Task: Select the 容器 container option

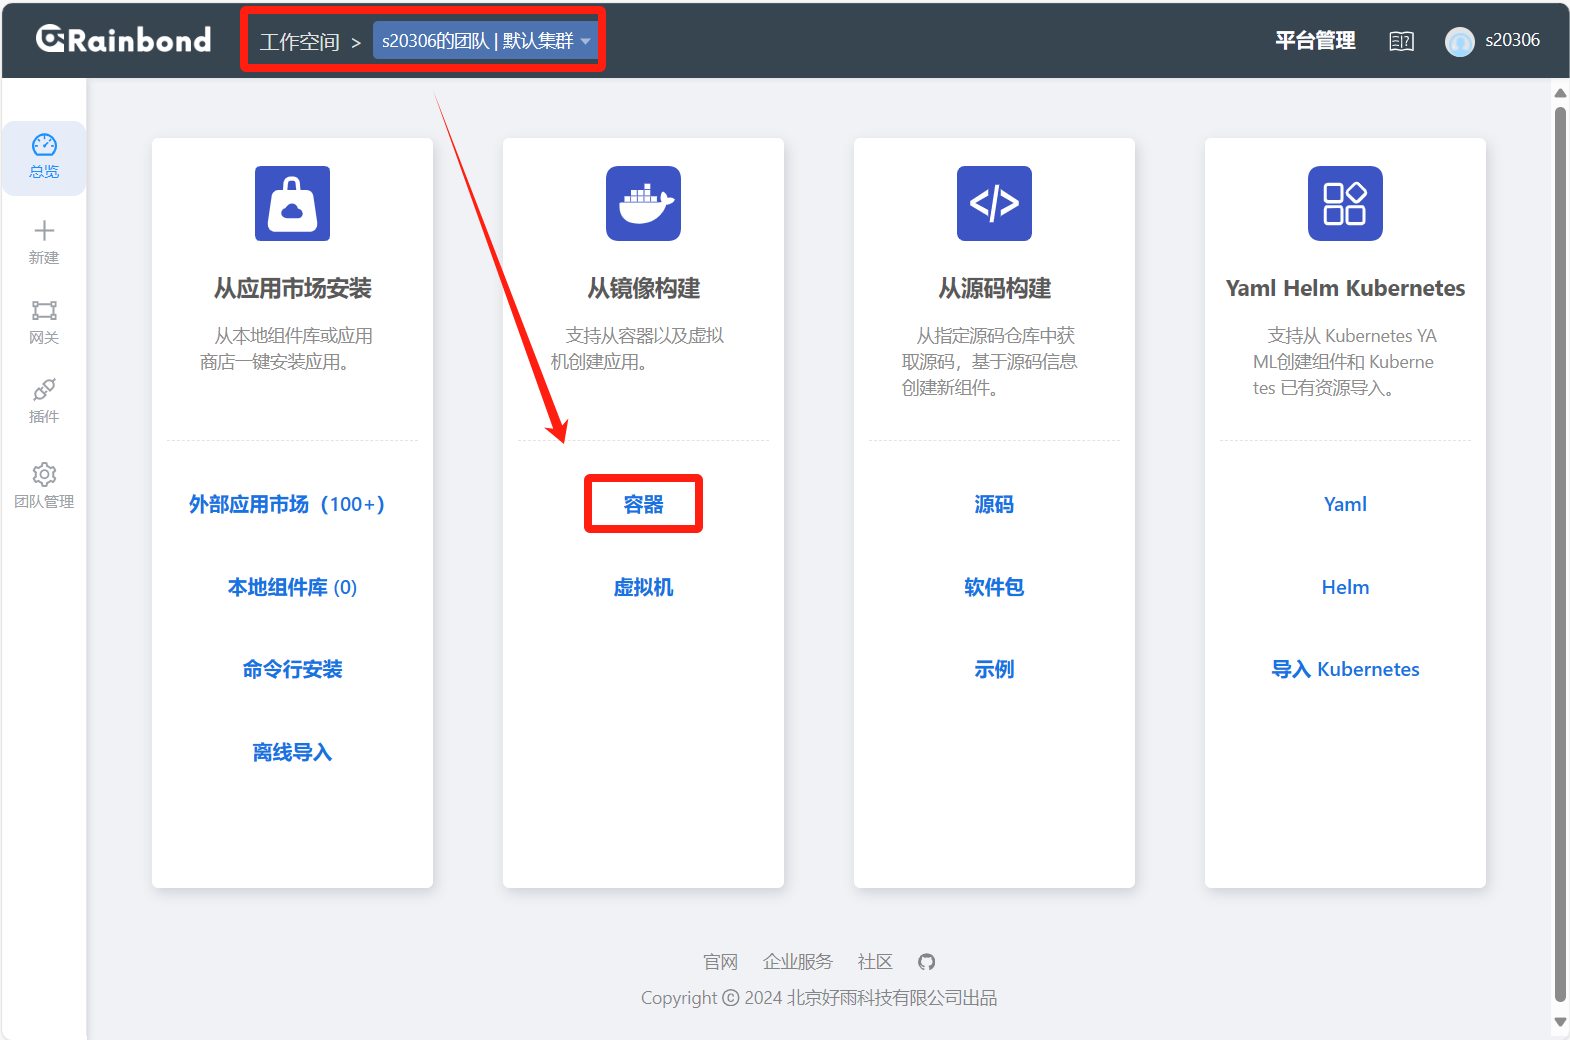Action: (x=643, y=505)
